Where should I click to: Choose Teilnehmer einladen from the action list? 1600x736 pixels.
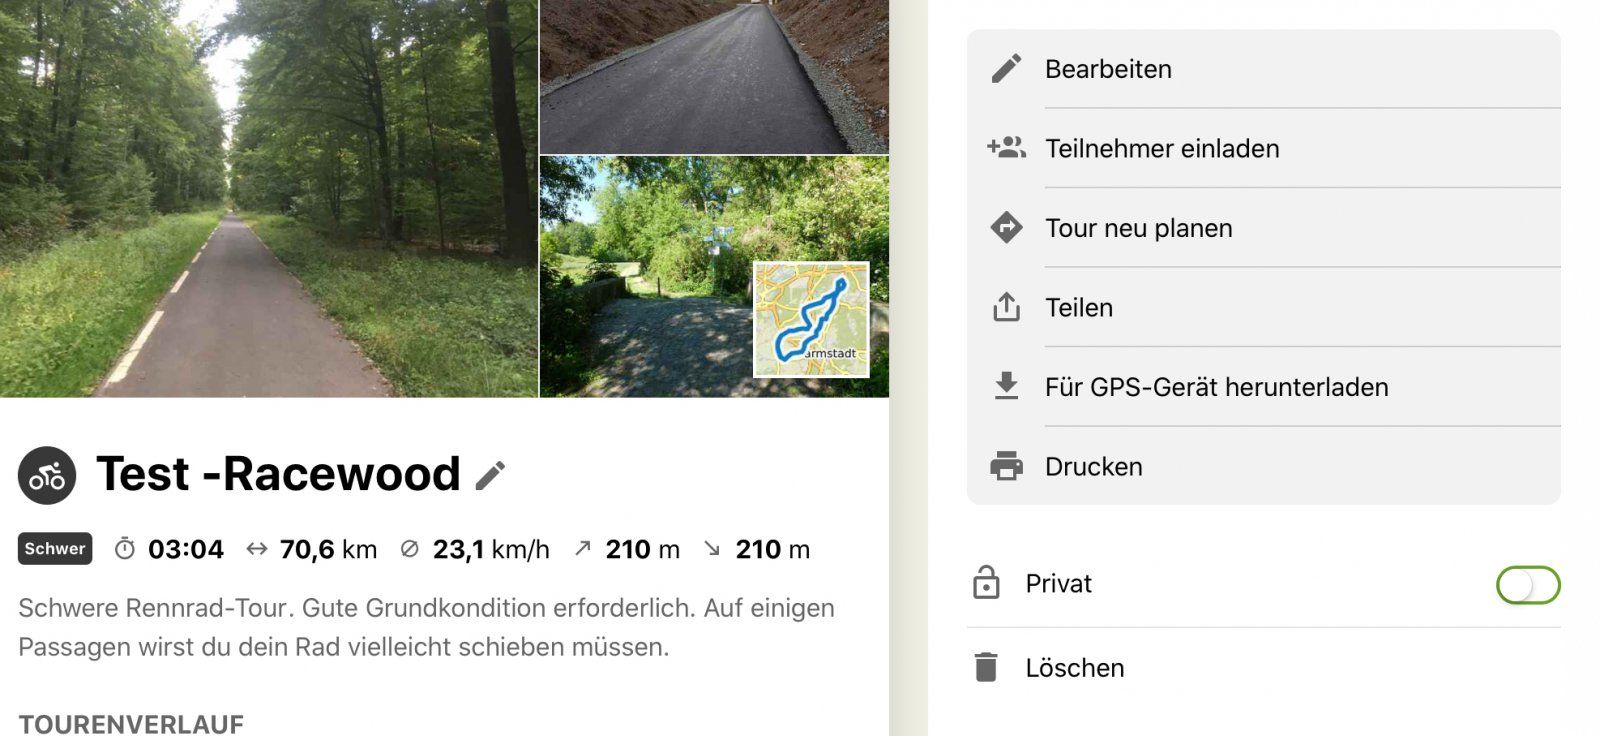pyautogui.click(x=1264, y=148)
